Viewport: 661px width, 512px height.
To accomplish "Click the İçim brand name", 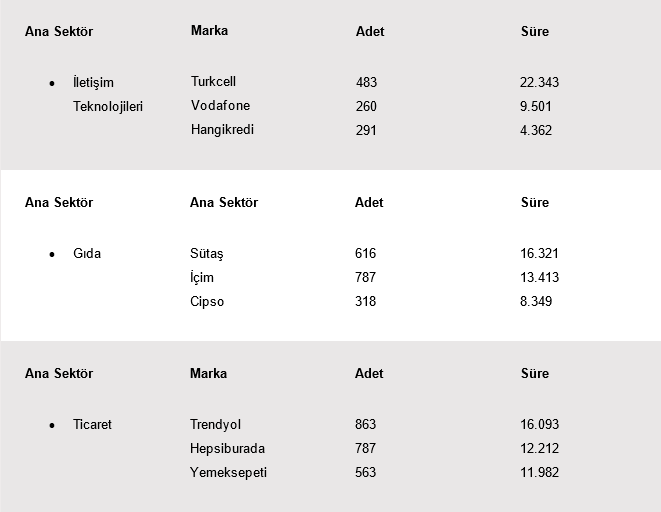I will [x=202, y=278].
